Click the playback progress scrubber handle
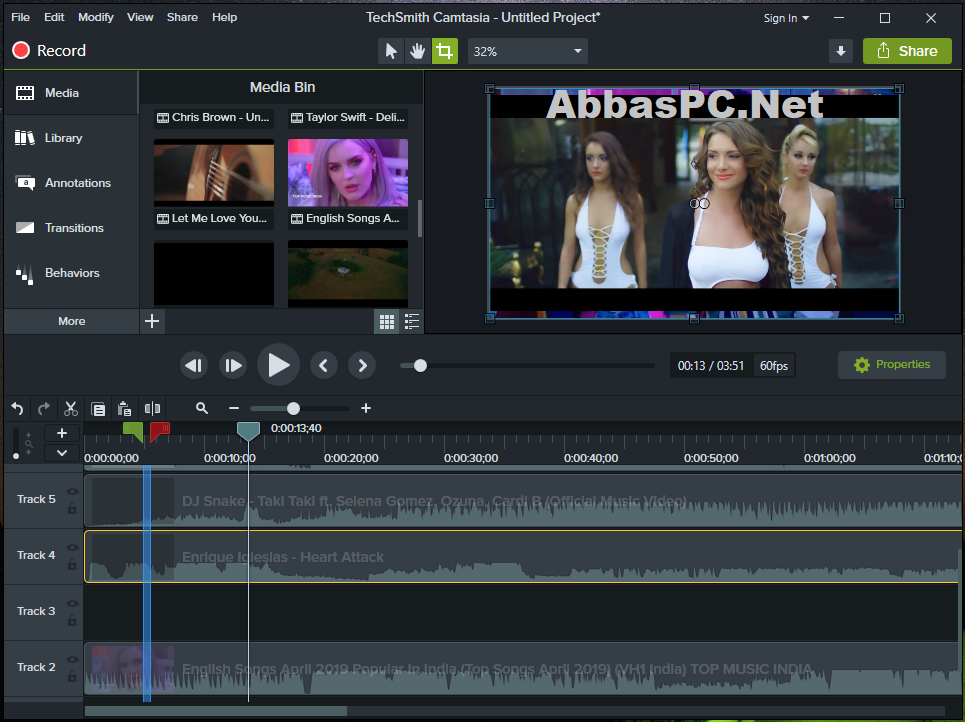The width and height of the screenshot is (965, 722). [x=420, y=366]
